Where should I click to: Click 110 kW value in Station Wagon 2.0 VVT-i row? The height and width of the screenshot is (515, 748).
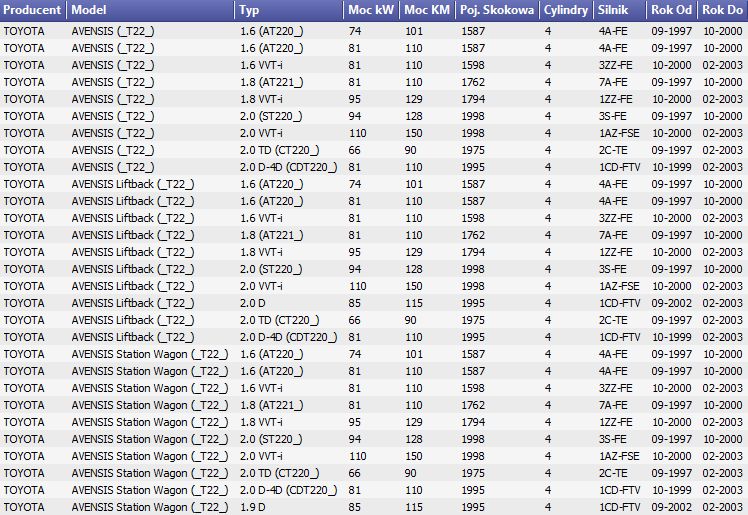(x=358, y=456)
